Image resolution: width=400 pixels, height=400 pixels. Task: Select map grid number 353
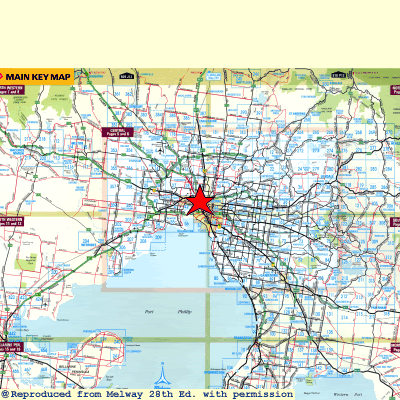click(114, 151)
